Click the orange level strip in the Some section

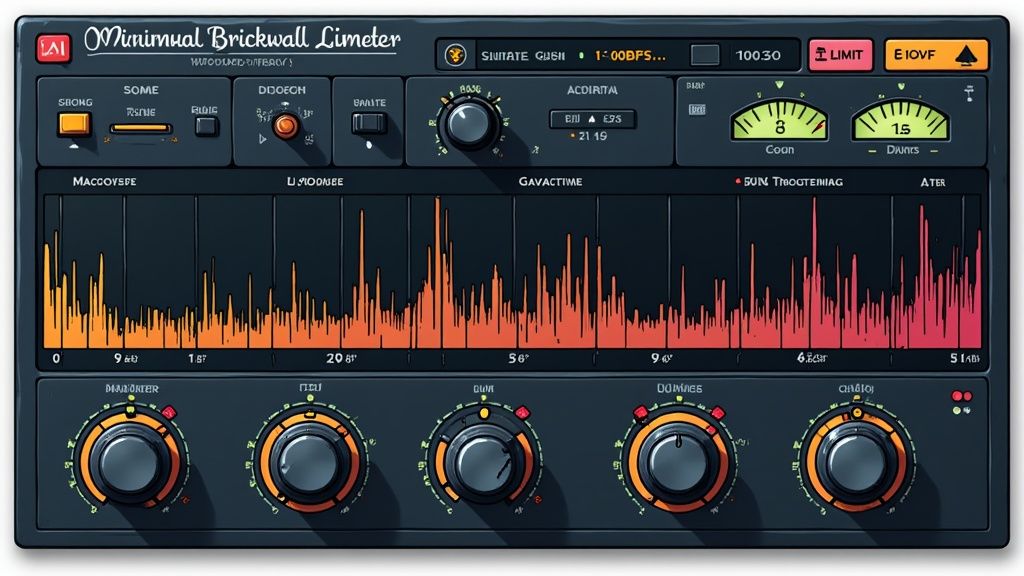[140, 126]
